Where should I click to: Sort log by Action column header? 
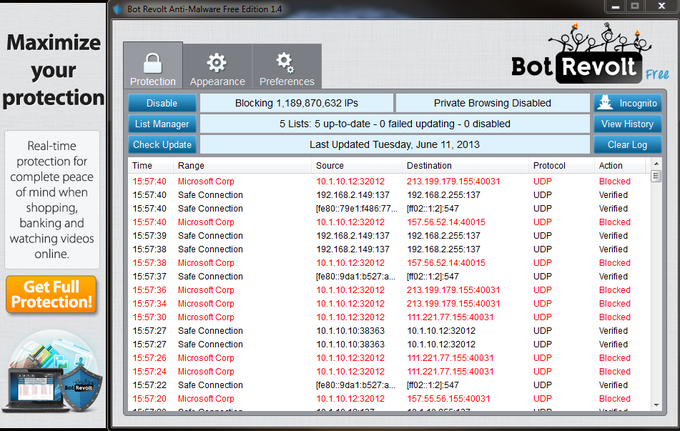(611, 166)
